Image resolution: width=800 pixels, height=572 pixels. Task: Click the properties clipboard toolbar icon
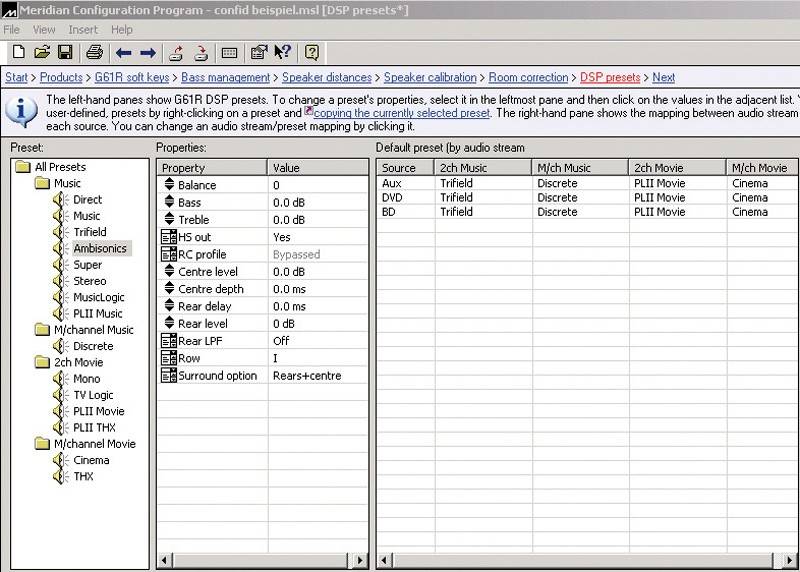pos(259,52)
